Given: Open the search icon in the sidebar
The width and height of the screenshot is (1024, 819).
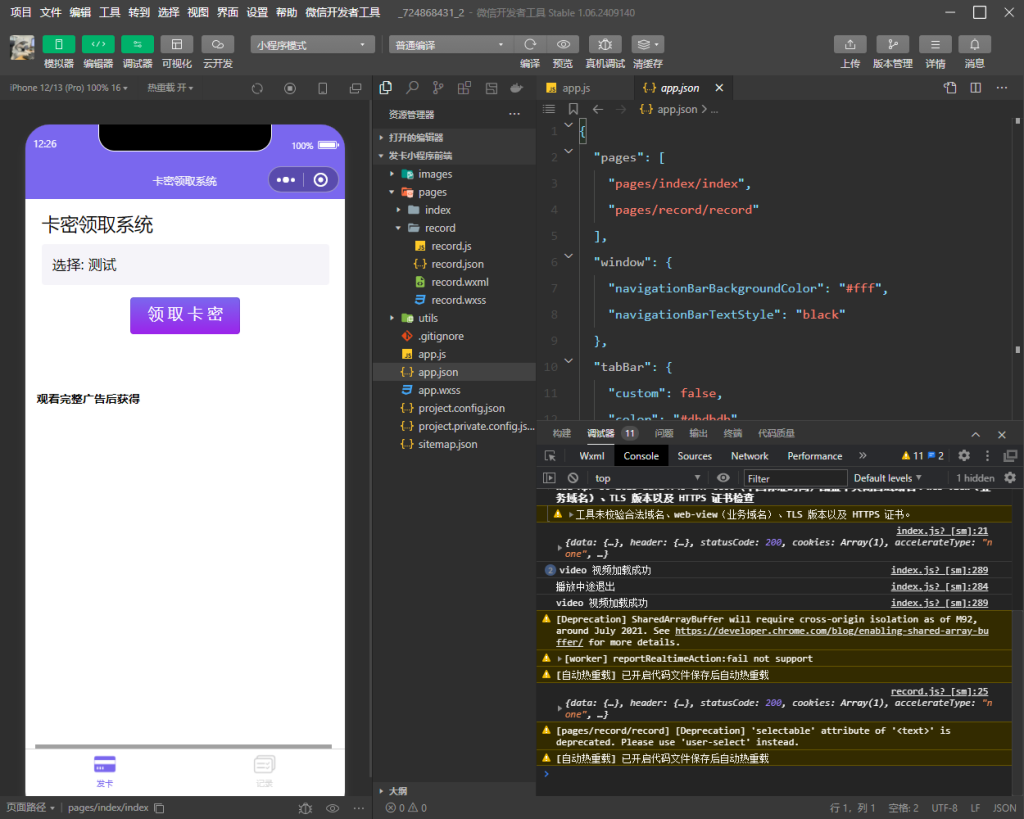Looking at the screenshot, I should [412, 88].
